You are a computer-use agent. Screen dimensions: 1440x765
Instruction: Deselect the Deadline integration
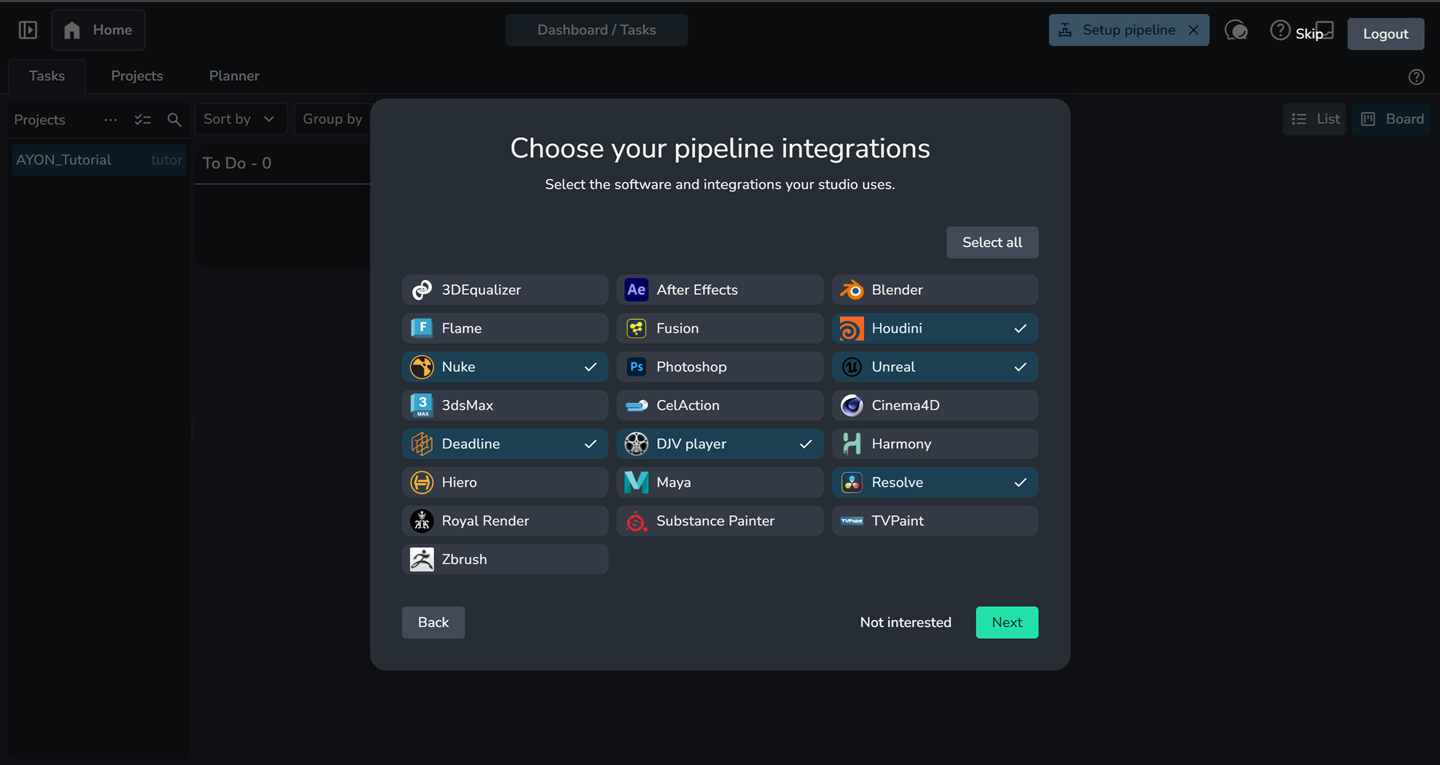pos(505,444)
